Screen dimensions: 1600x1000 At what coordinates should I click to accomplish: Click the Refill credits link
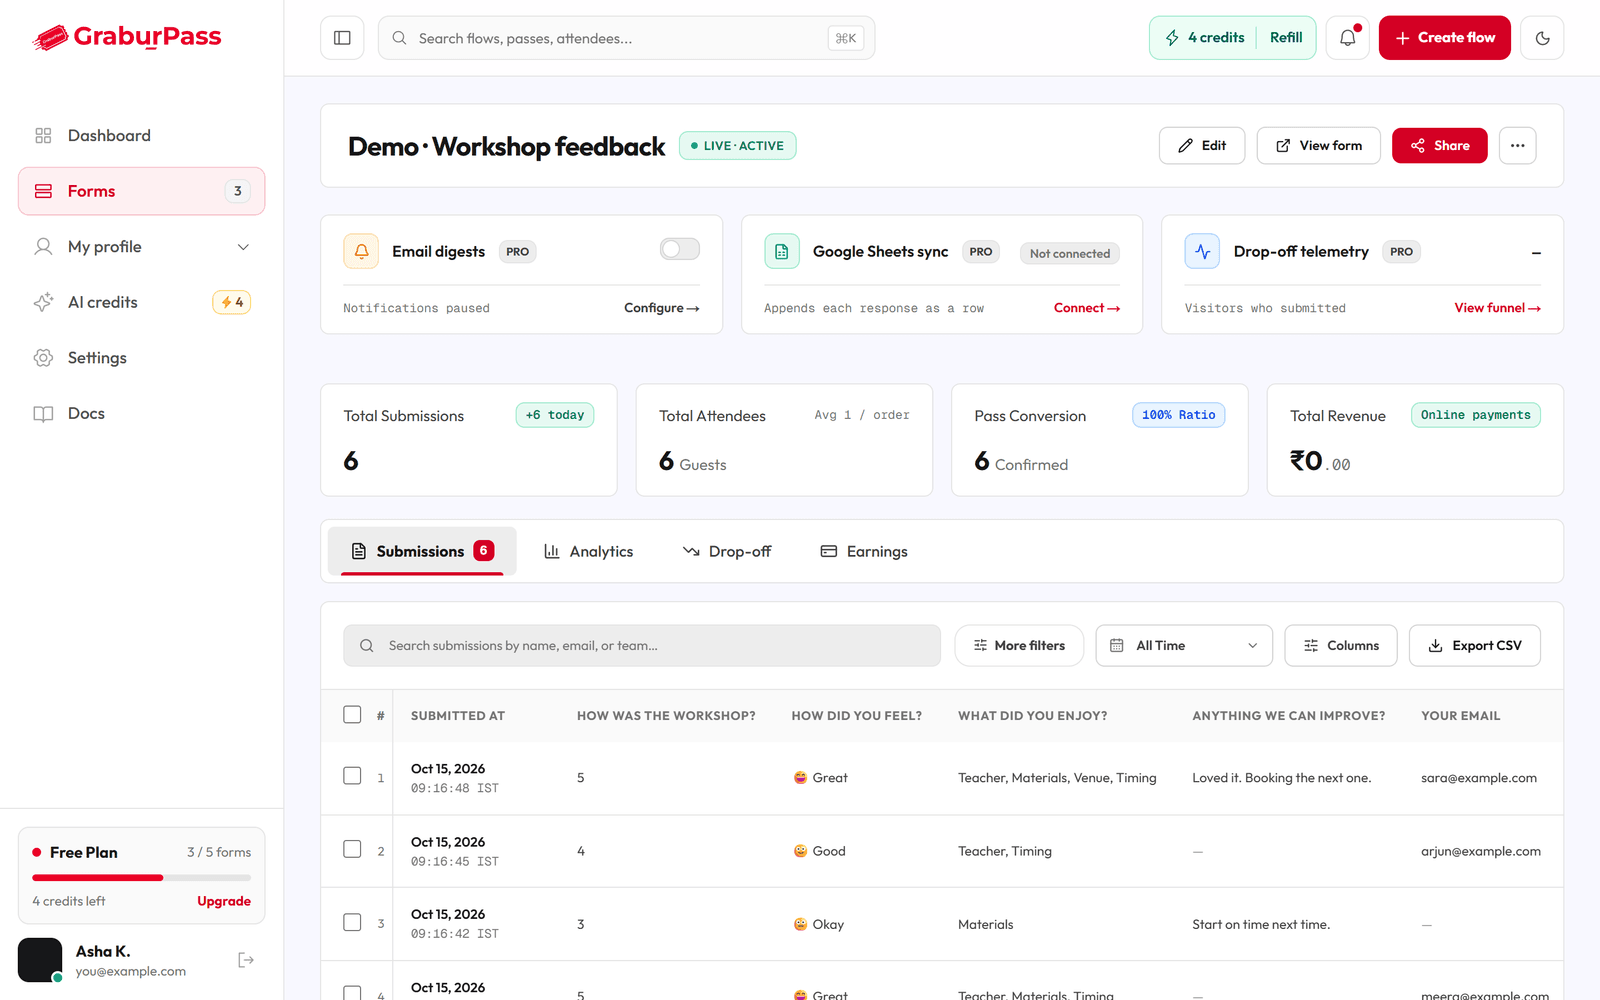[x=1286, y=38]
